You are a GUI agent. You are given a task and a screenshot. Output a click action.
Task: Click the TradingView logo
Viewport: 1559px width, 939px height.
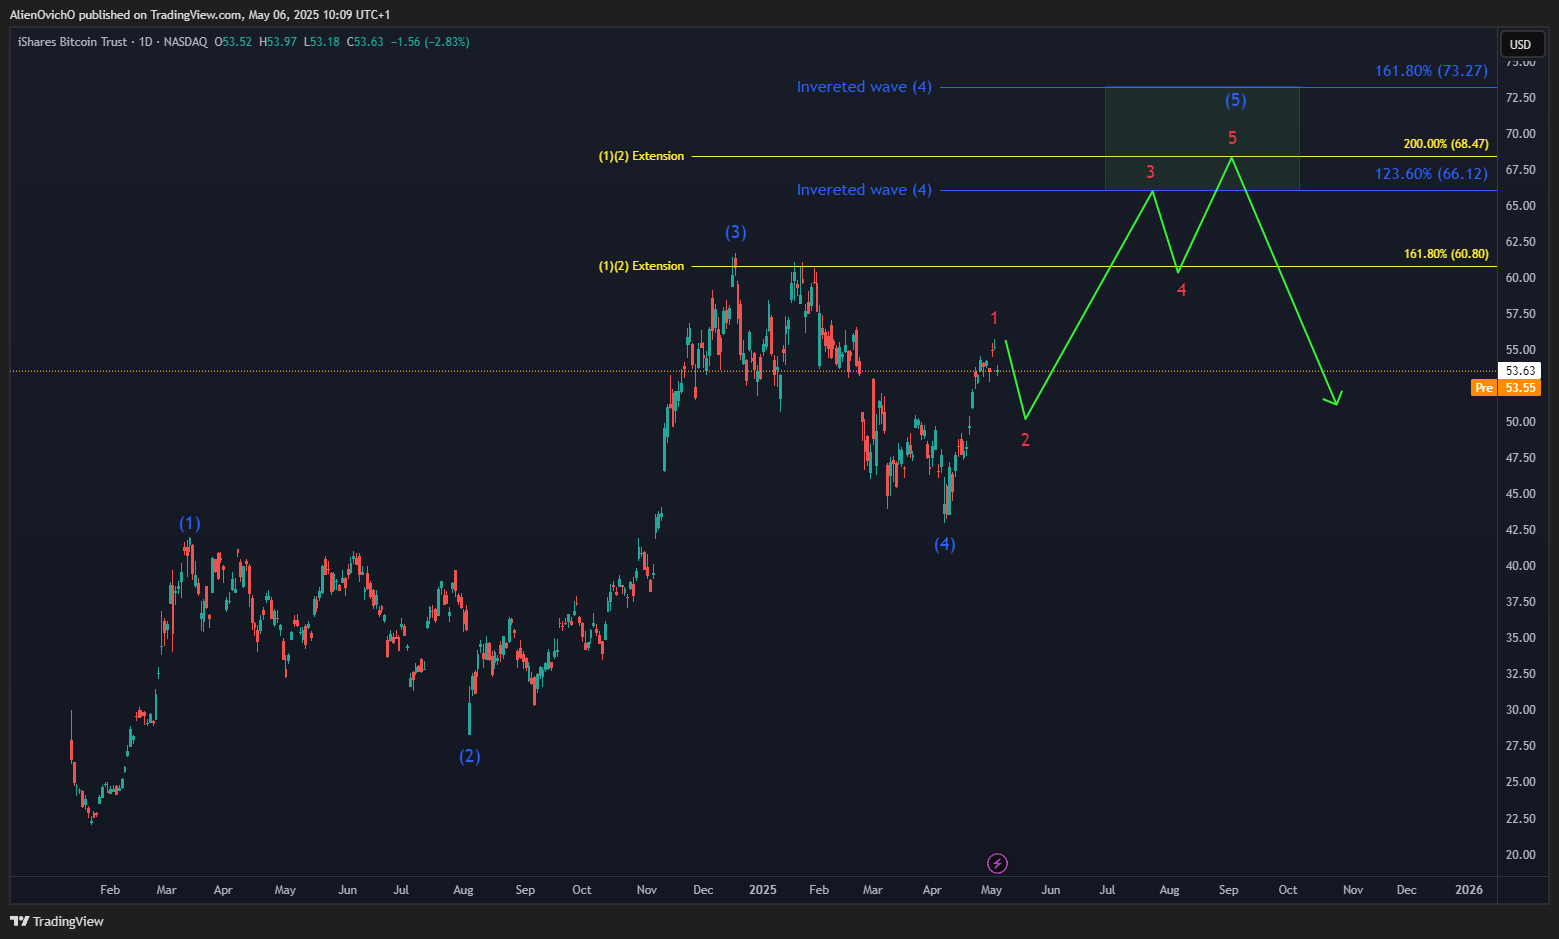pos(57,921)
